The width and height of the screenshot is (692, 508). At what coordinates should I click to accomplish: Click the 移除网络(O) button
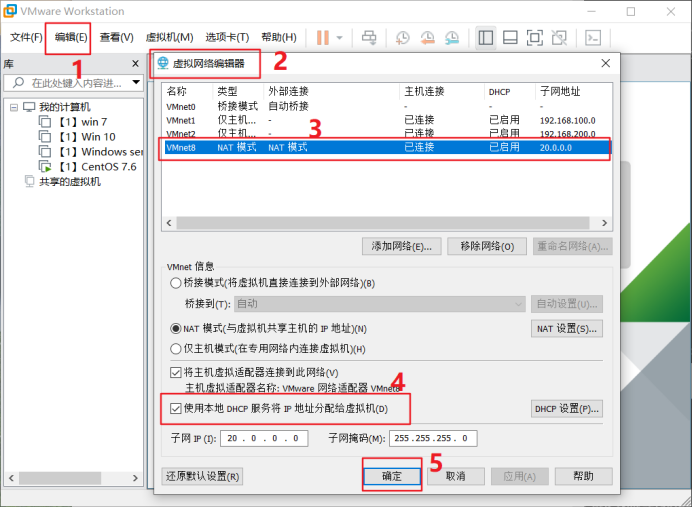coord(487,246)
